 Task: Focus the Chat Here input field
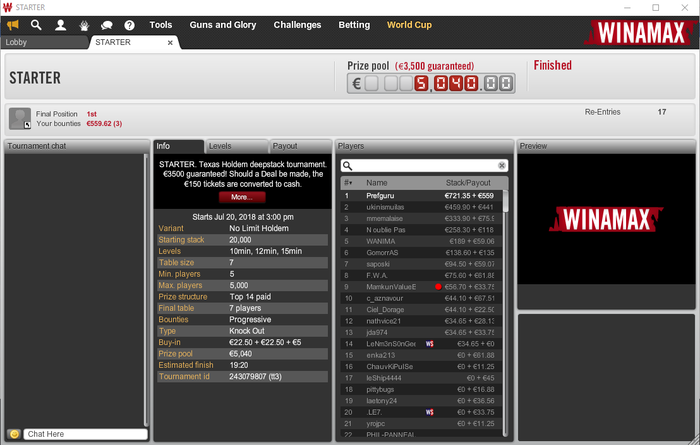pos(85,434)
